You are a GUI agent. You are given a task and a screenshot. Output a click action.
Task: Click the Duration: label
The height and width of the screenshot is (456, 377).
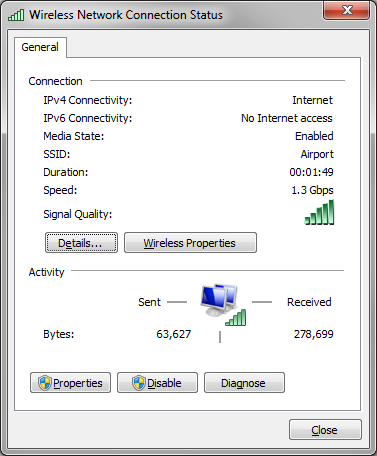66,172
